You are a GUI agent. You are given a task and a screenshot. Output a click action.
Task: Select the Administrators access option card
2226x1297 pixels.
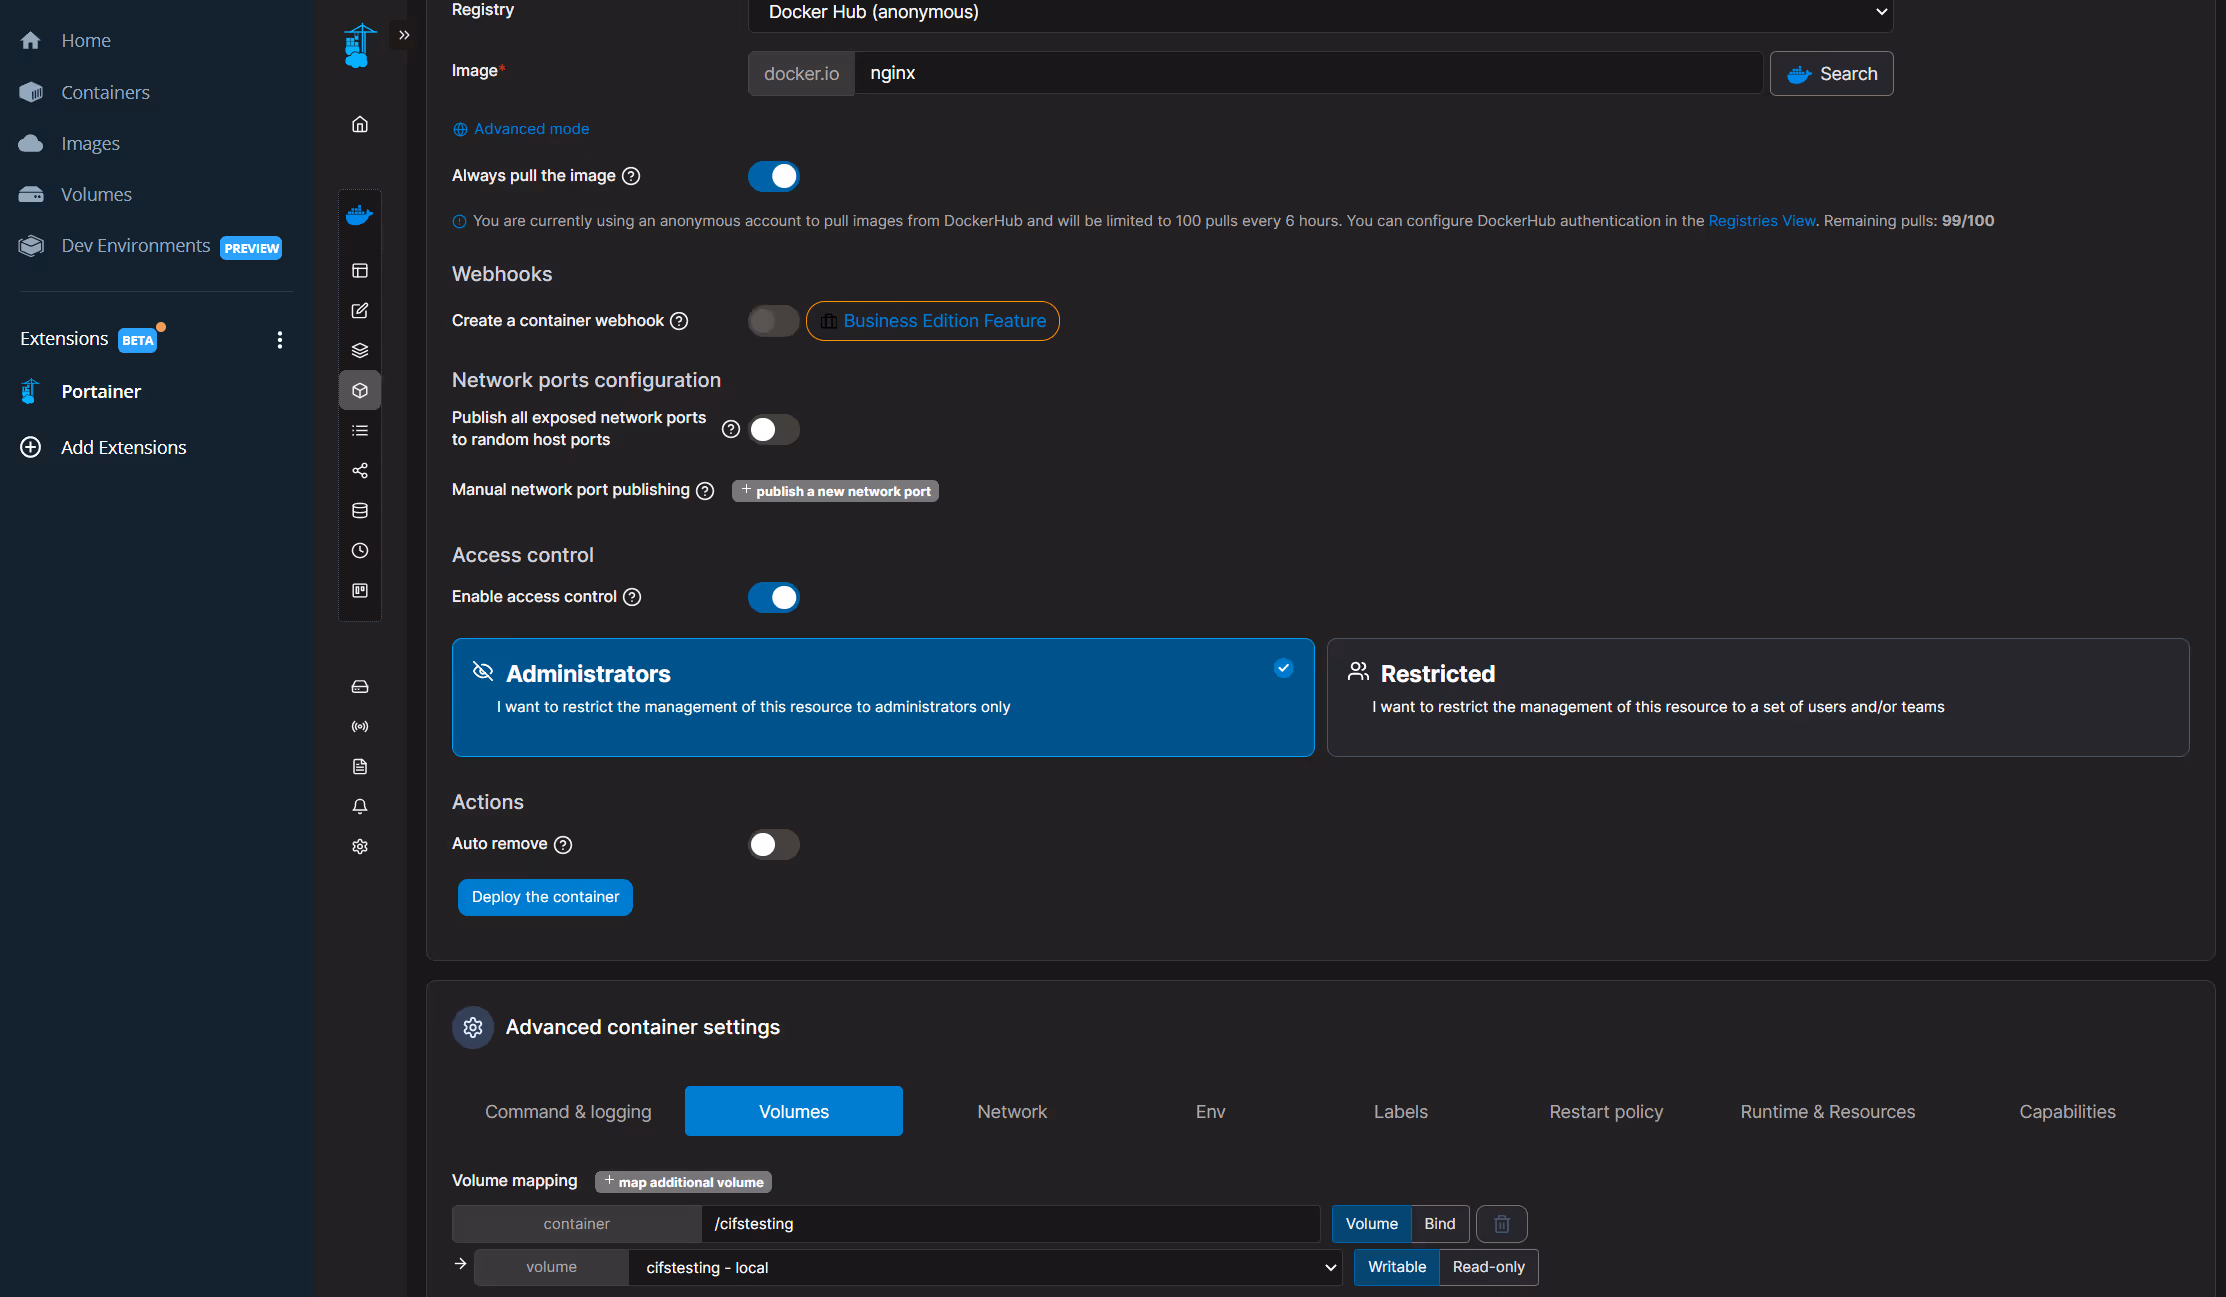[x=883, y=697]
